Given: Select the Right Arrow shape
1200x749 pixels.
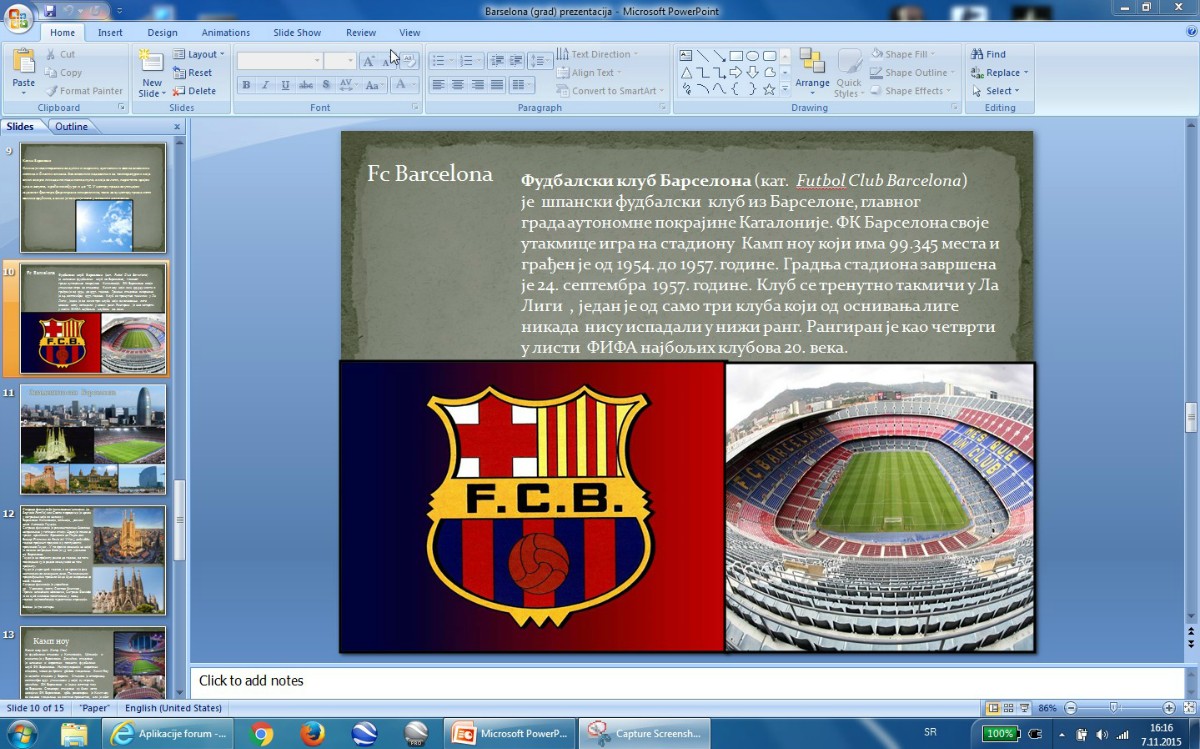Looking at the screenshot, I should [x=736, y=72].
